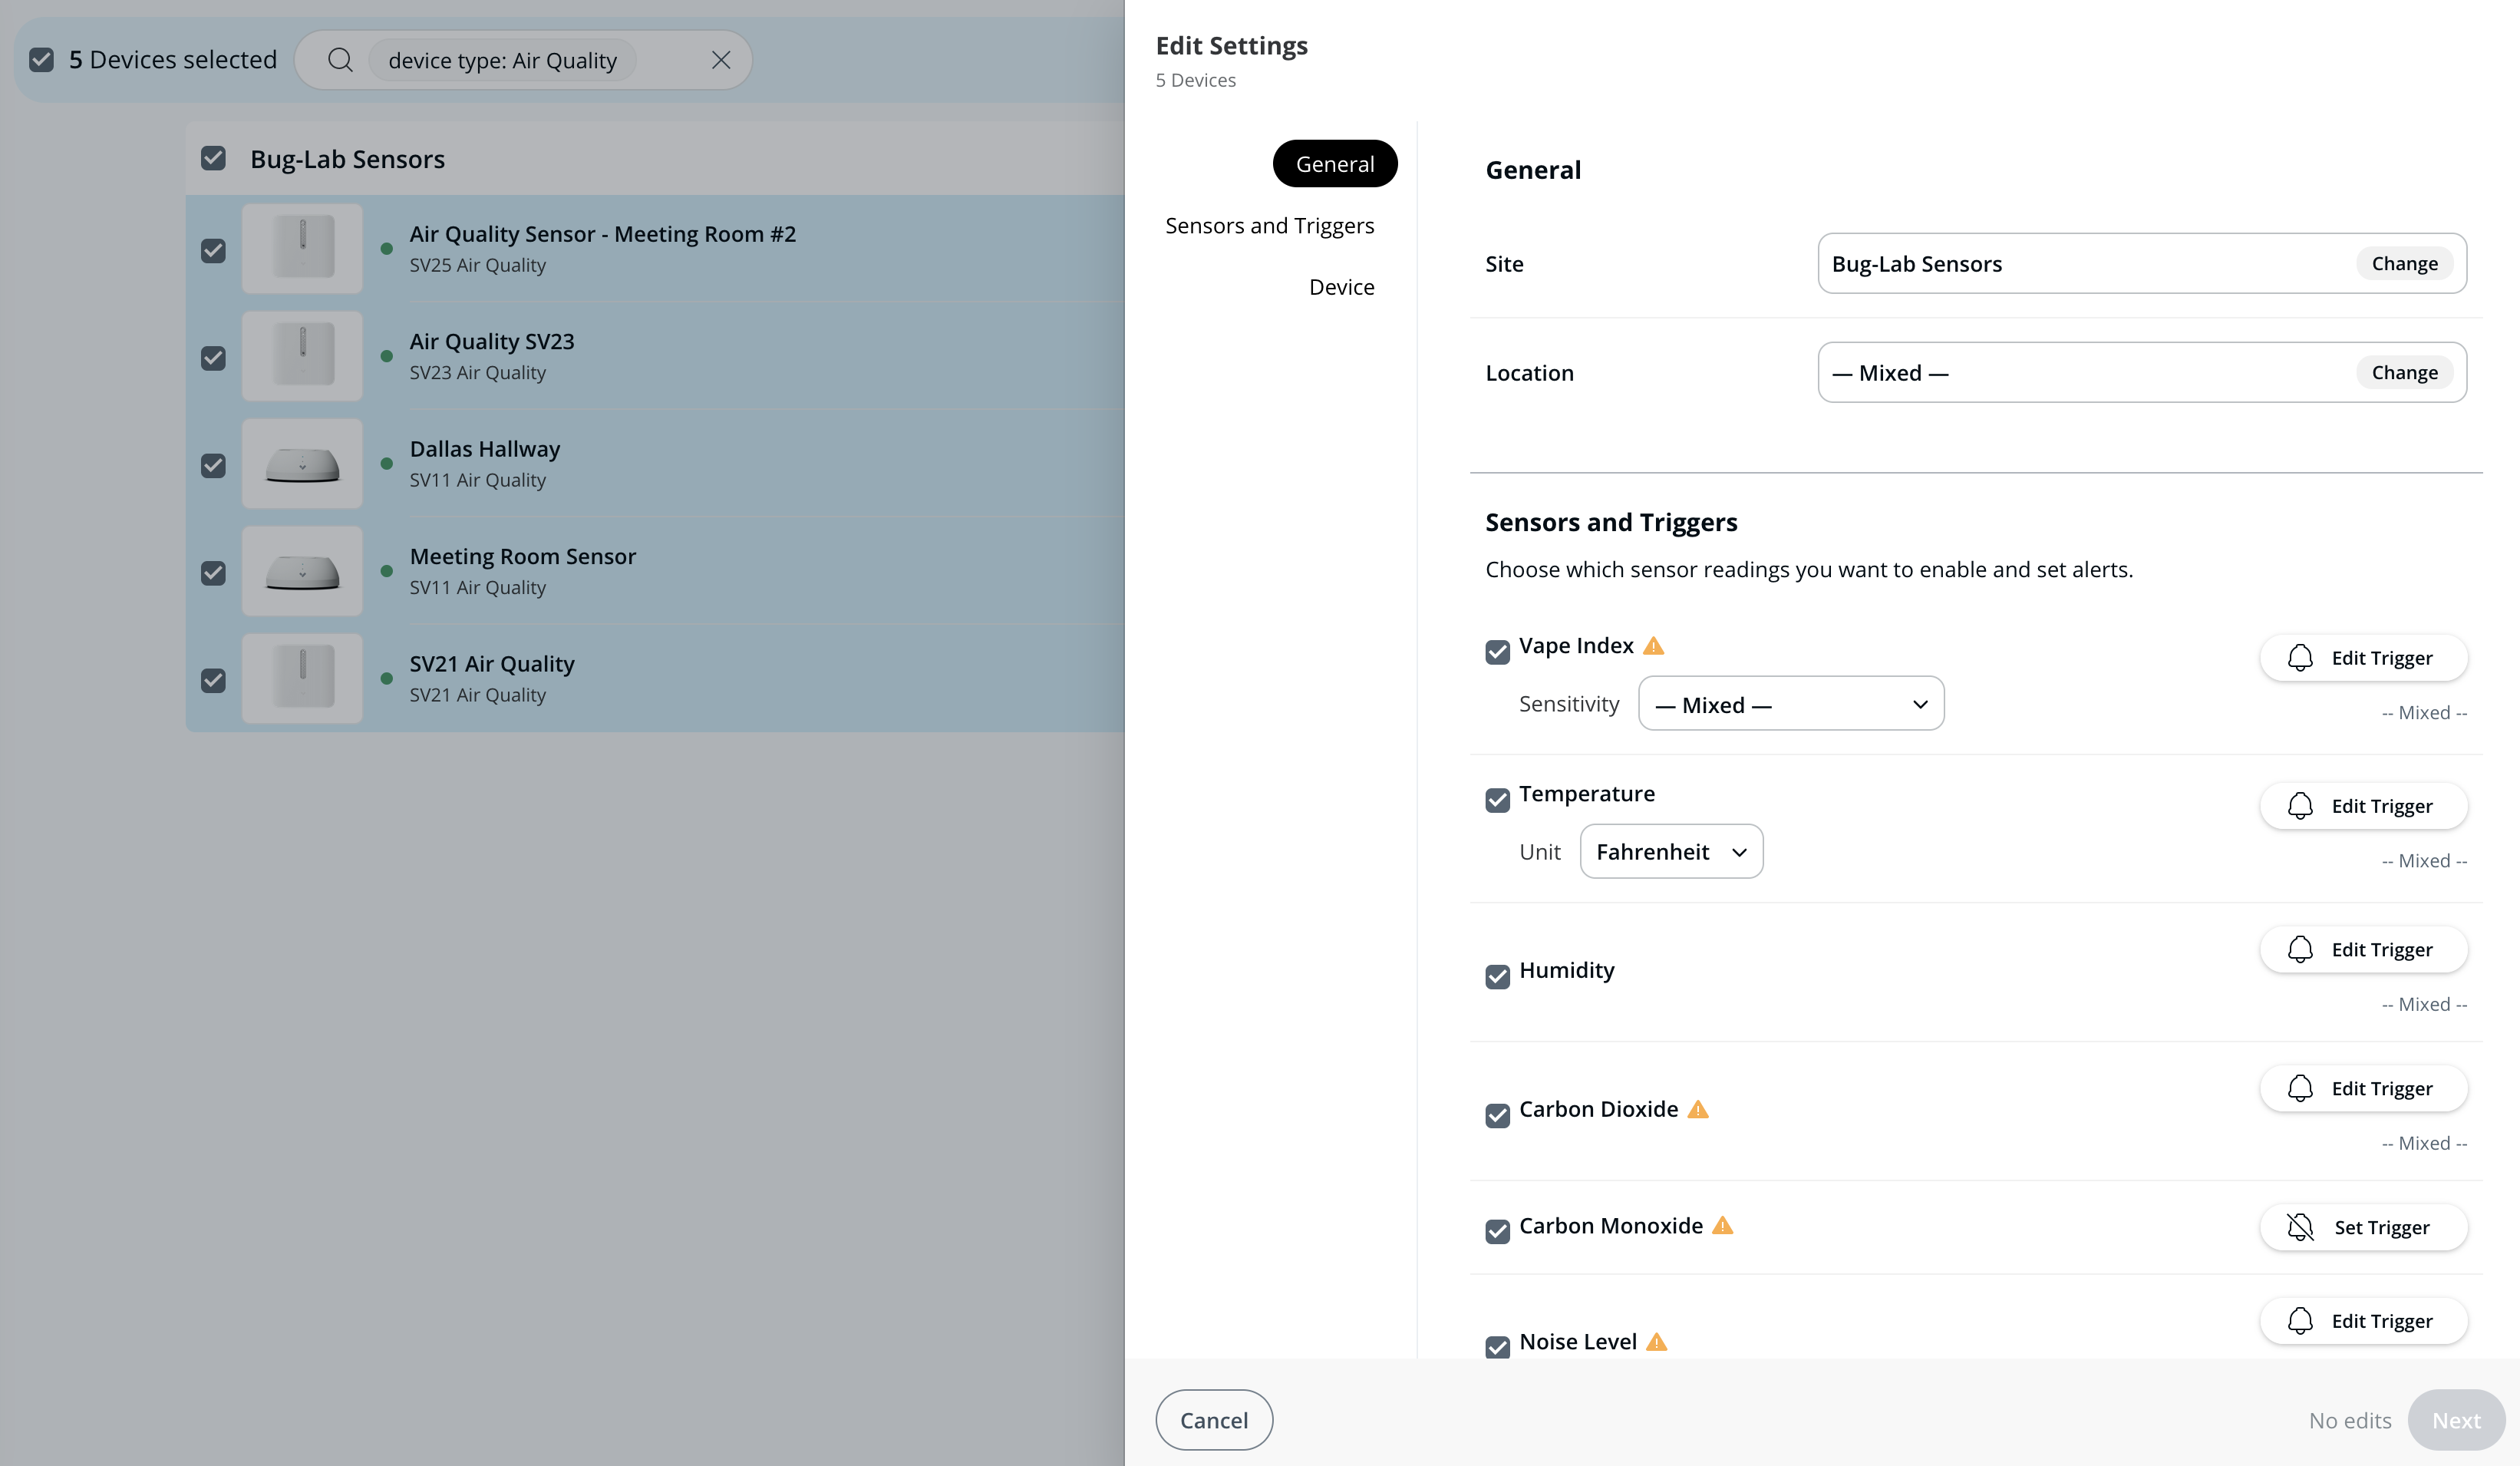The image size is (2520, 1466).
Task: Uncheck the Vape Index checkbox
Action: click(1497, 652)
